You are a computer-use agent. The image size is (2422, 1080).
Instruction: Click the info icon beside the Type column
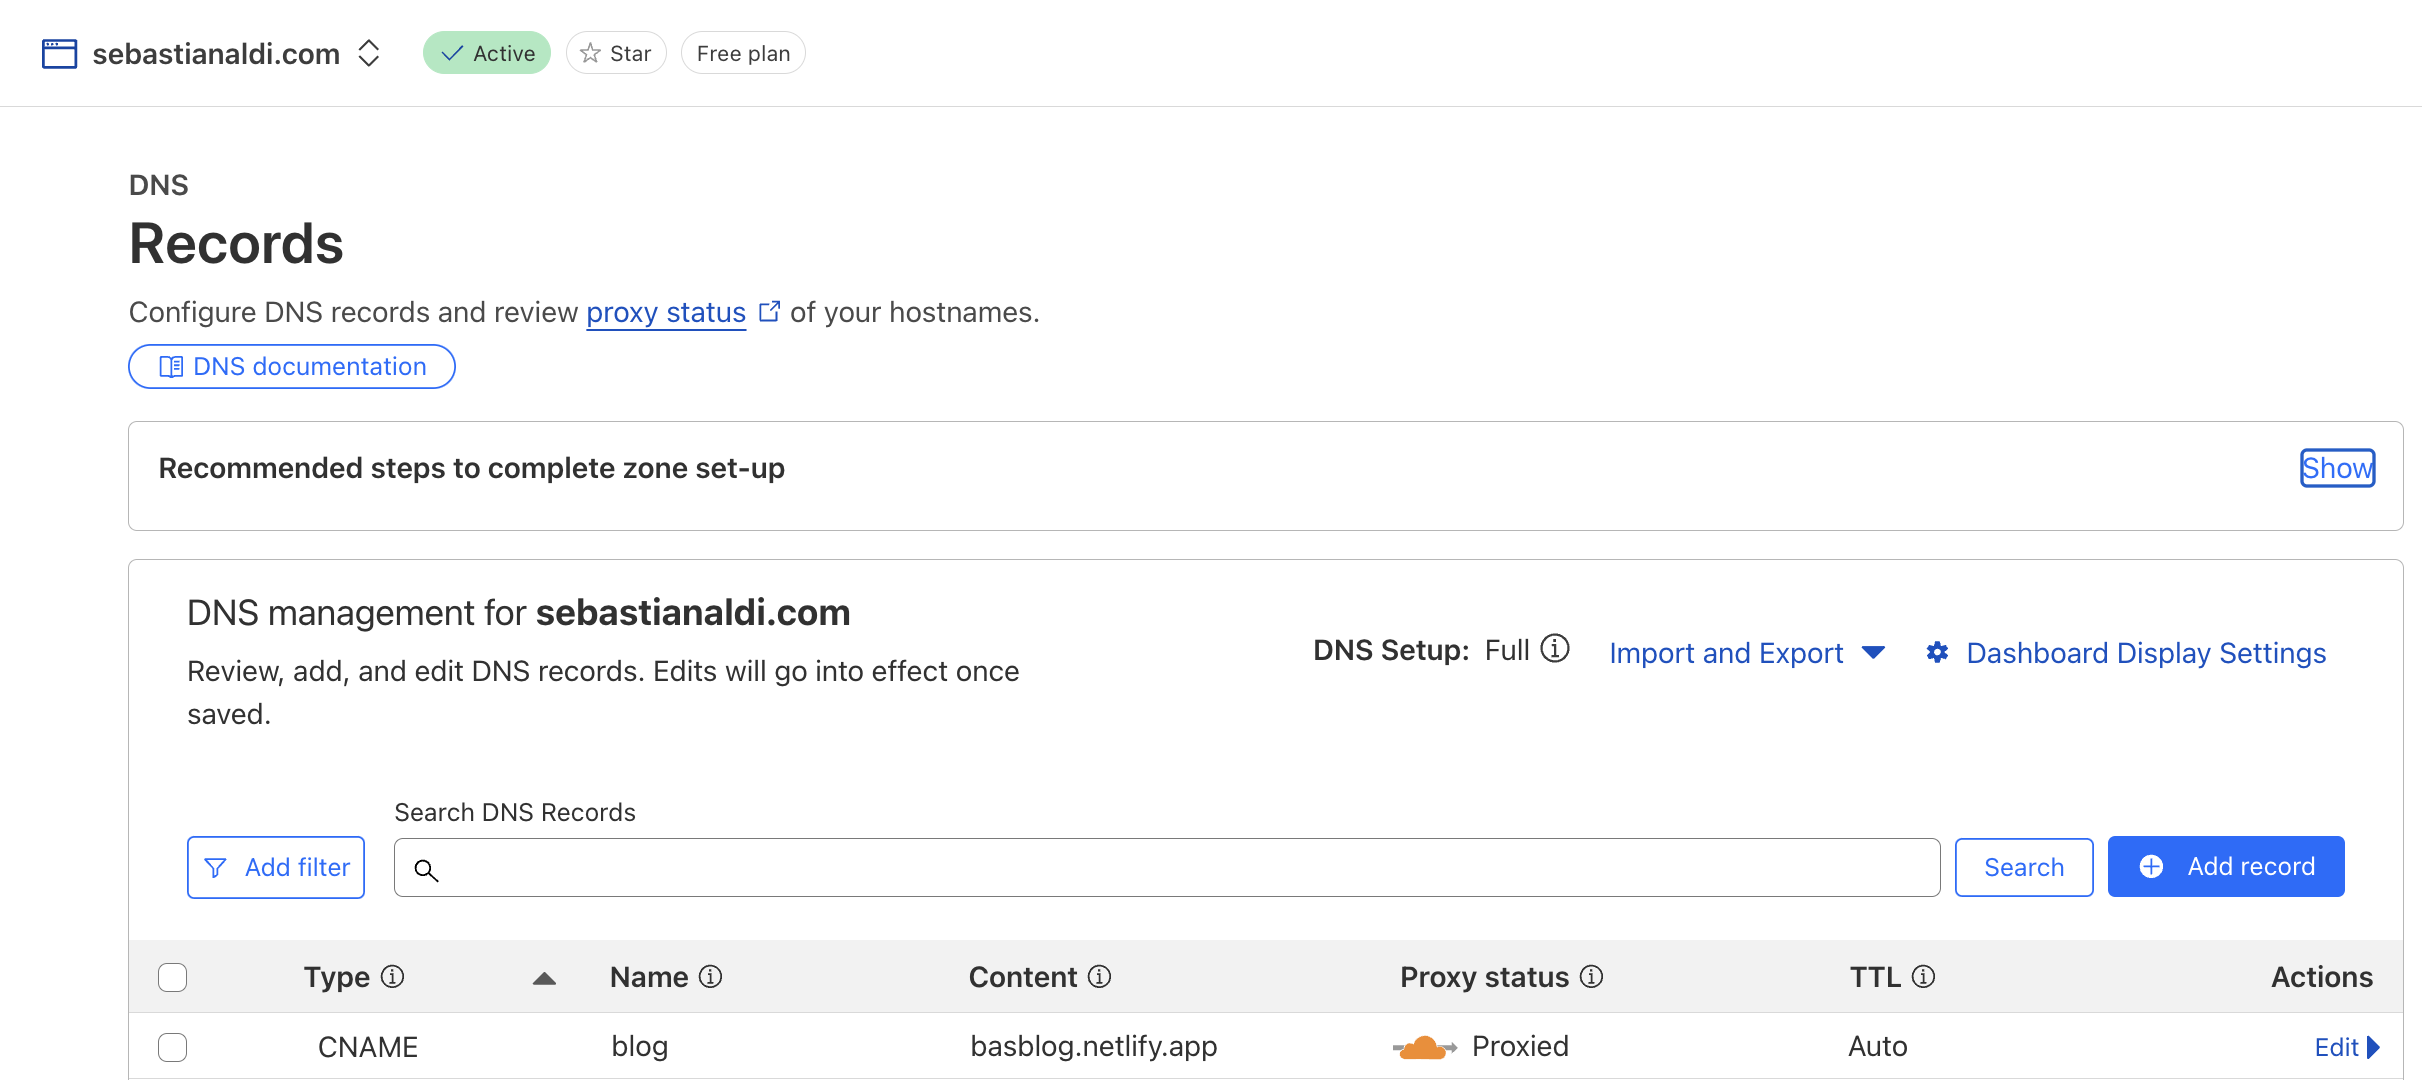[x=394, y=977]
